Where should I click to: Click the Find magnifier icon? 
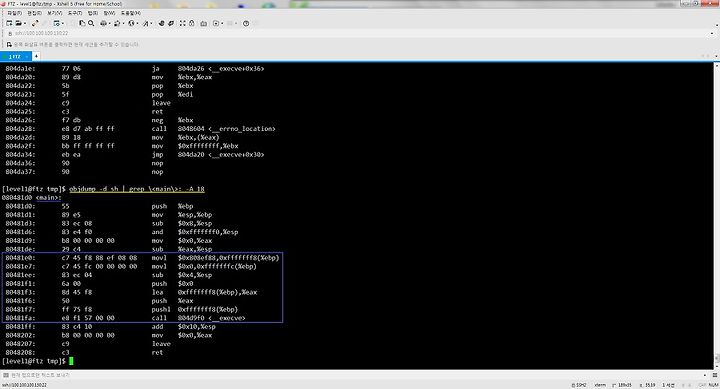[x=91, y=23]
